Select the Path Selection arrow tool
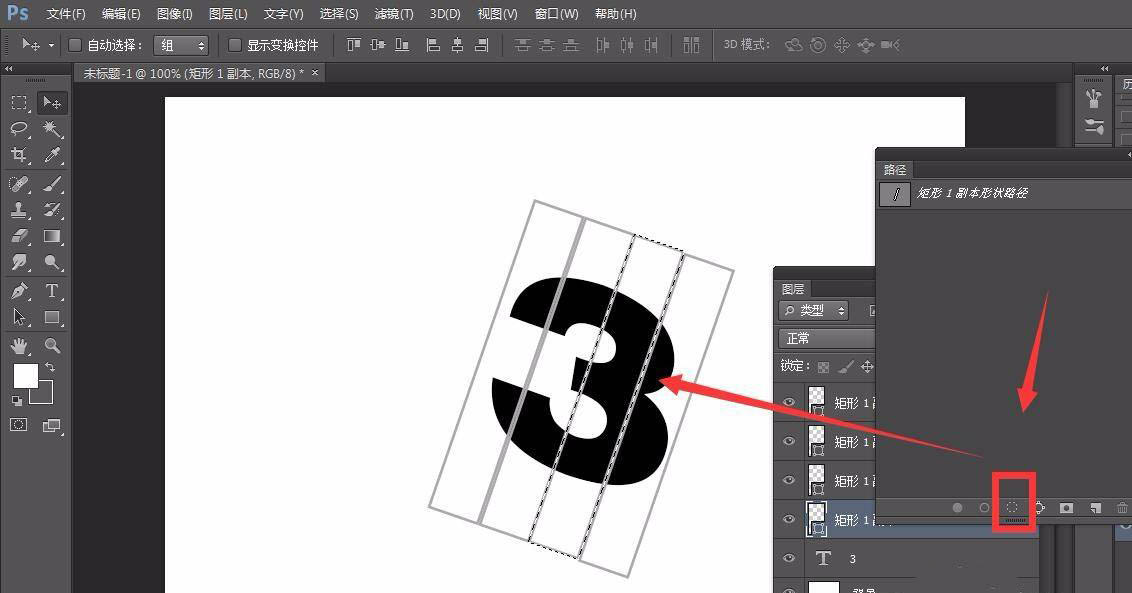Image resolution: width=1132 pixels, height=593 pixels. click(x=19, y=316)
